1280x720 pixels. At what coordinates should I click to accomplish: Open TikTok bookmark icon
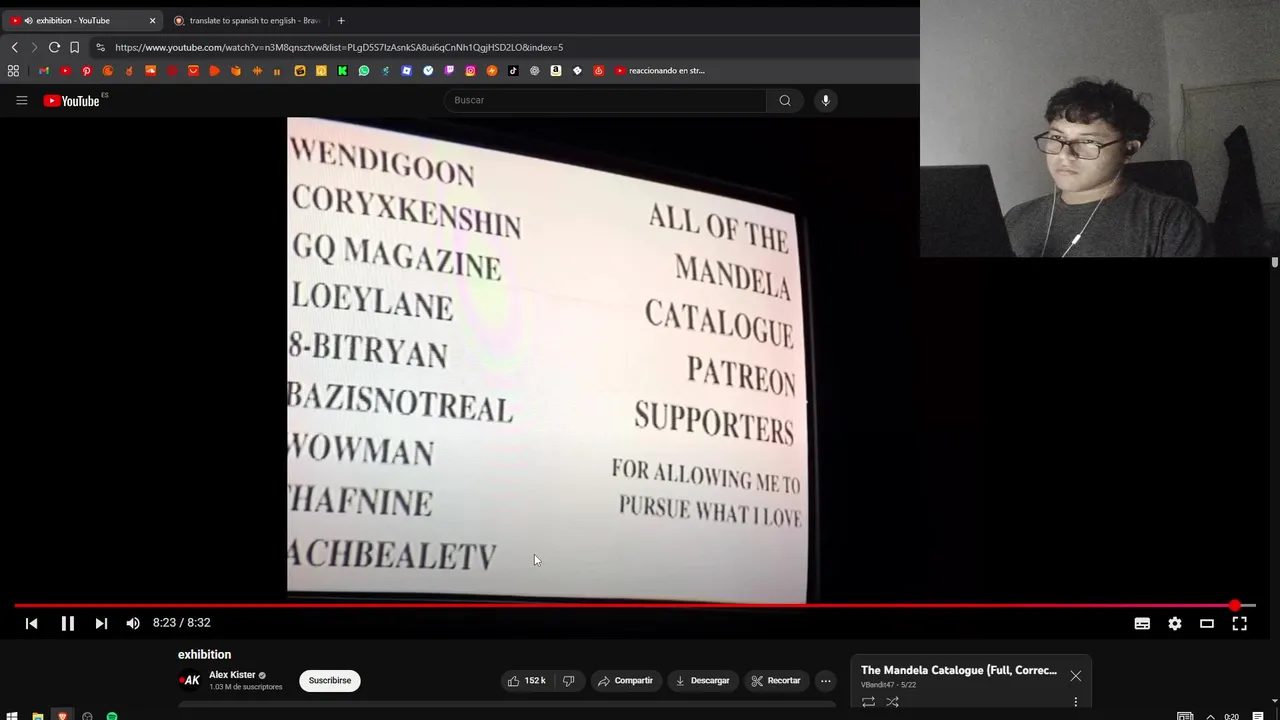513,71
